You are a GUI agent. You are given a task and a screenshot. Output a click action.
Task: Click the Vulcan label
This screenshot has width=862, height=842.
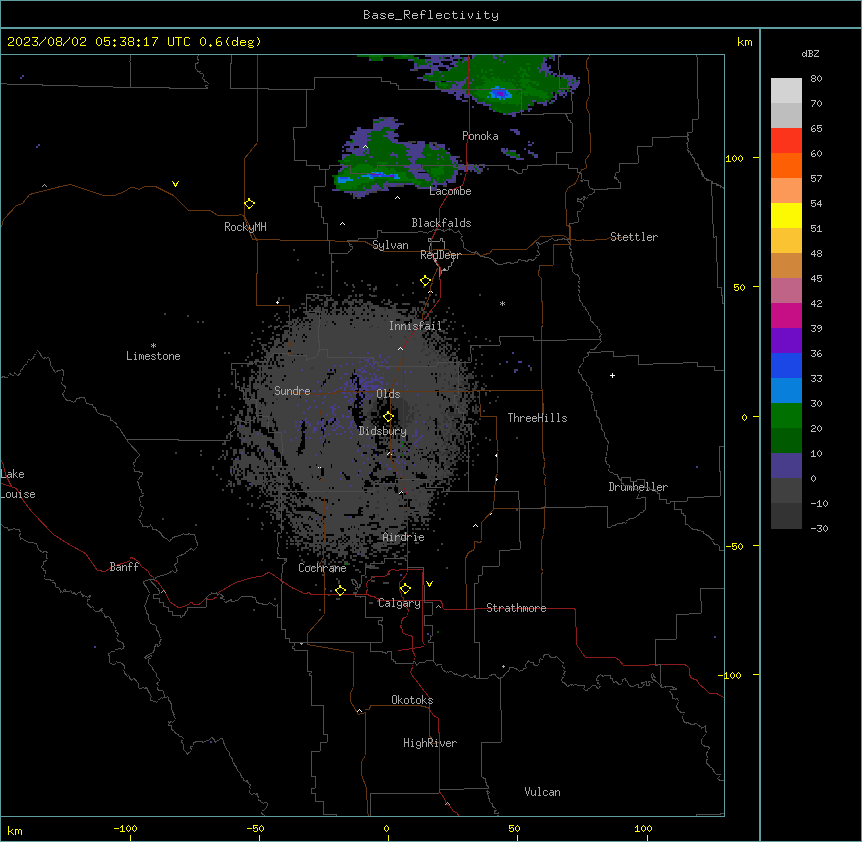pos(542,792)
